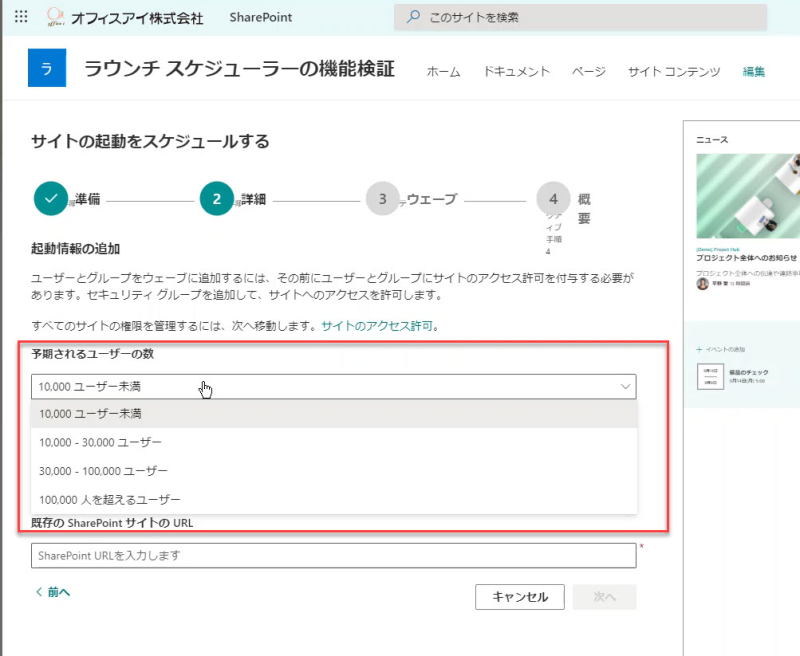Collapse the 予期されるユーザーの数 dropdown chevron
Viewport: 800px width, 656px height.
[626, 387]
